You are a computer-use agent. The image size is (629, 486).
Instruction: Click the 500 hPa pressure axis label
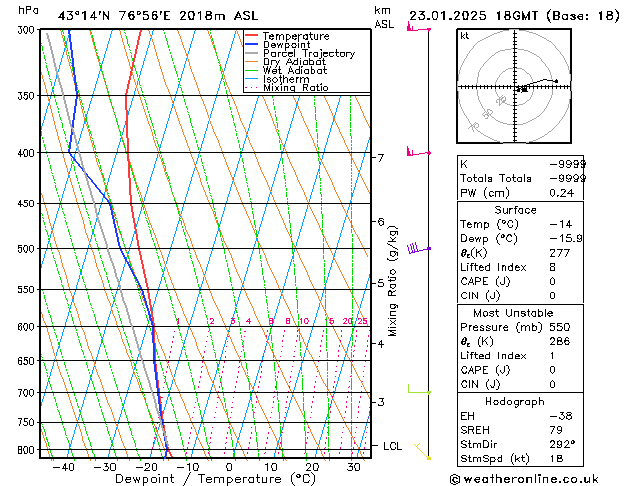[26, 249]
